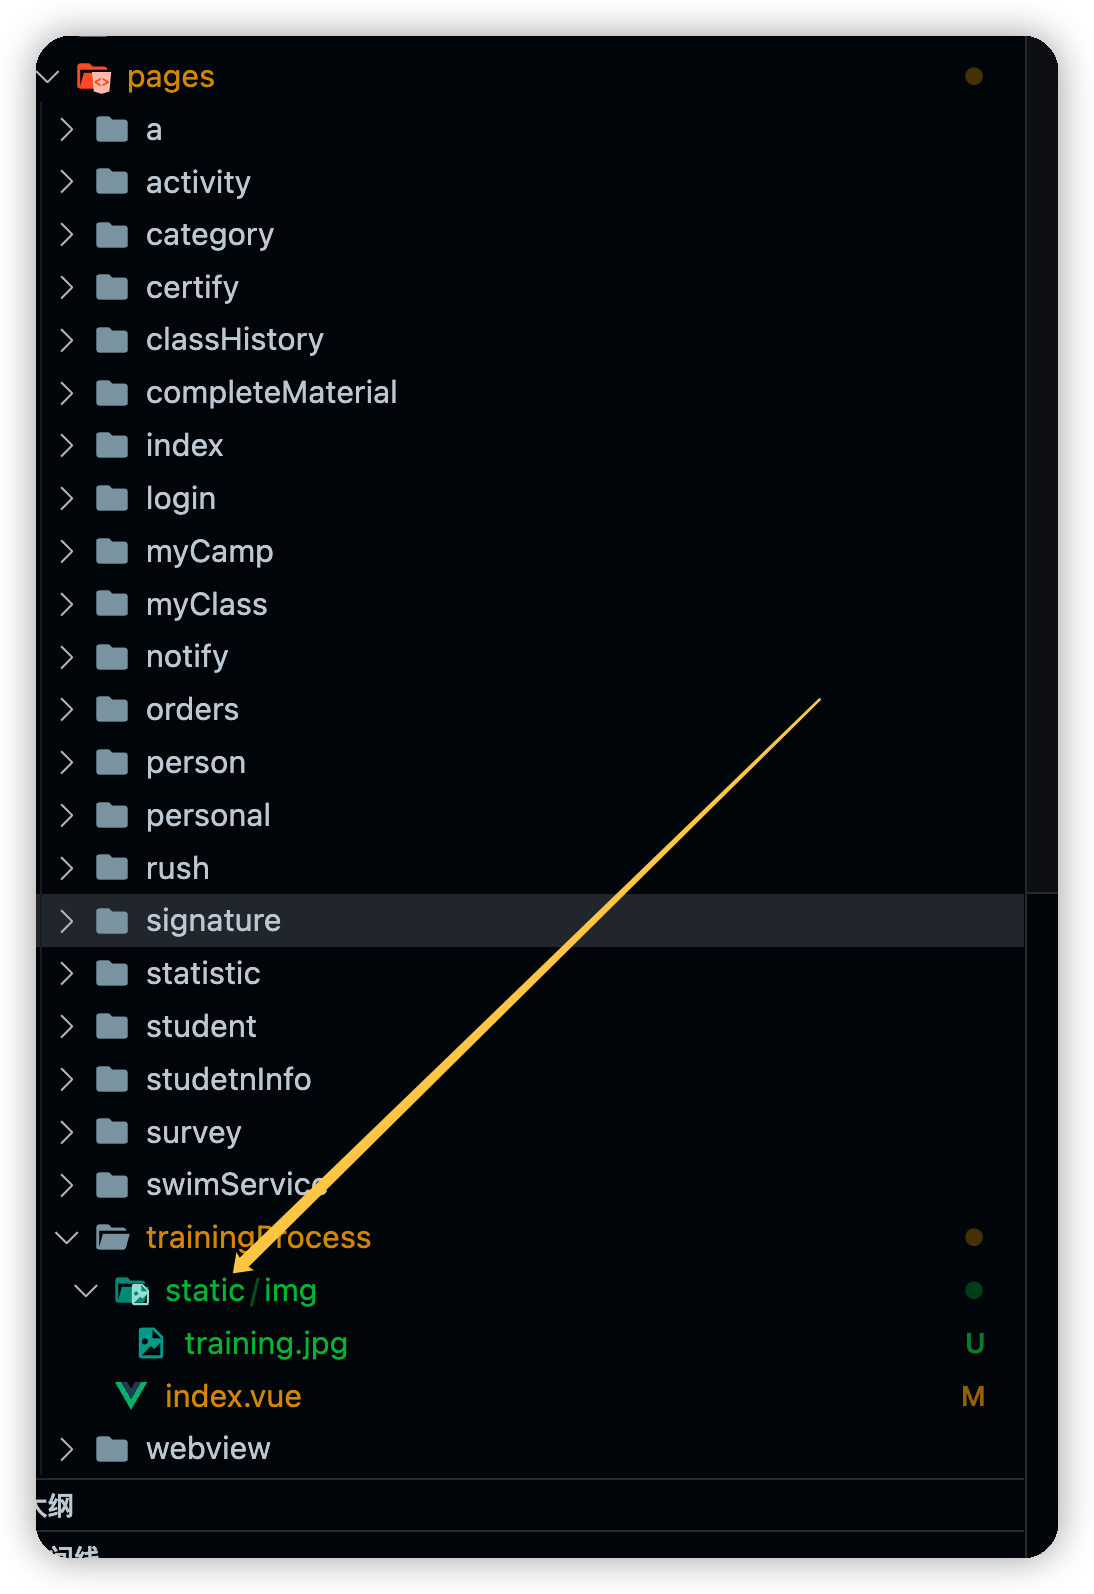Open the training.jpg file

coord(266,1344)
